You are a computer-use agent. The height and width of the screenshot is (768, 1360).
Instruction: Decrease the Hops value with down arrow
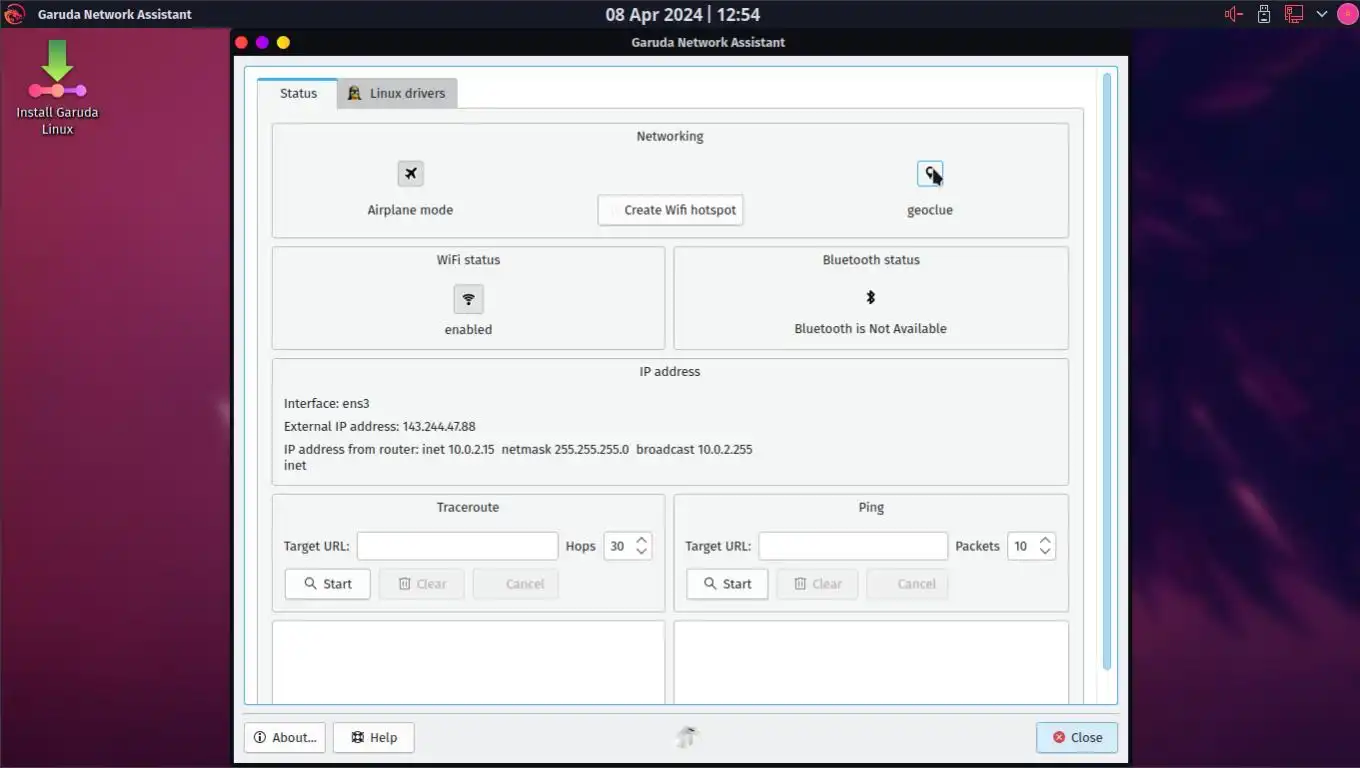(642, 552)
